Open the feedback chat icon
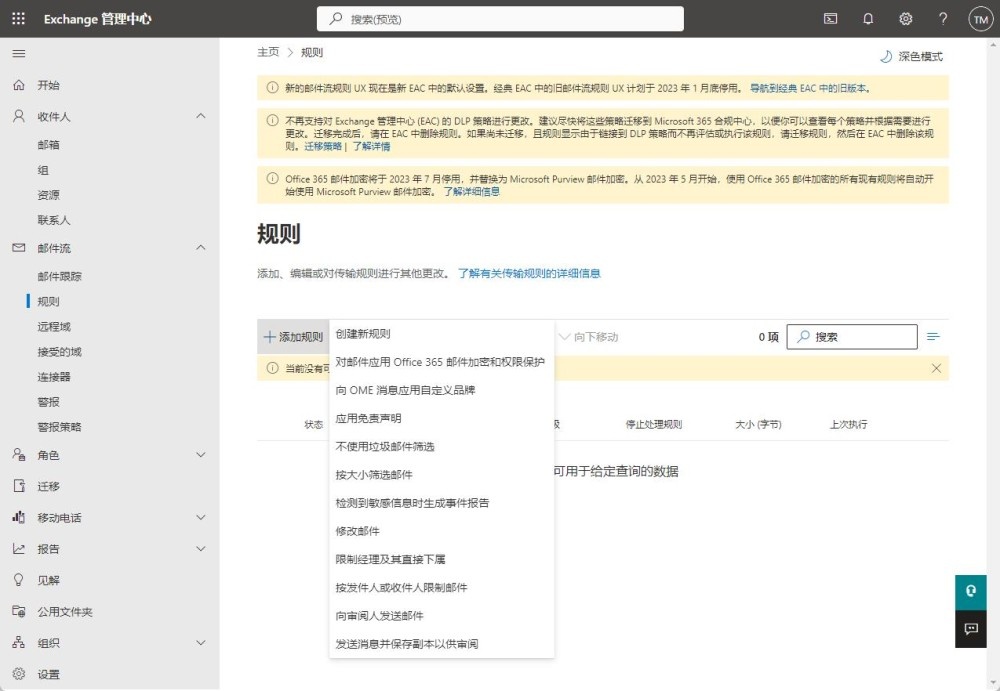The image size is (1000, 691). pyautogui.click(x=970, y=629)
